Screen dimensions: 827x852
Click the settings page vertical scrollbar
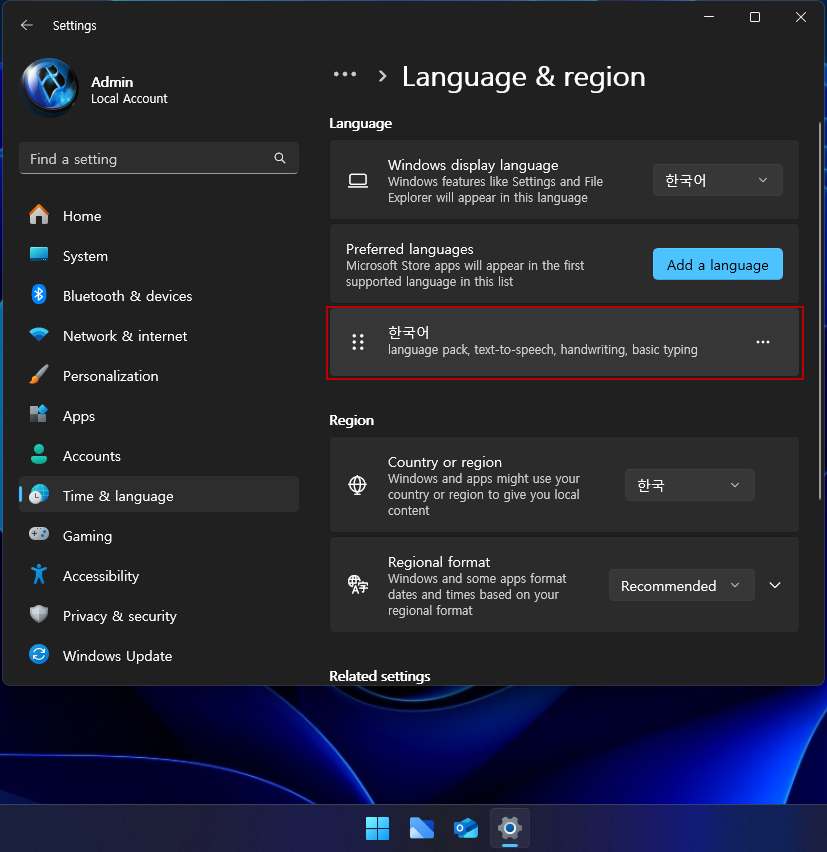pos(820,311)
